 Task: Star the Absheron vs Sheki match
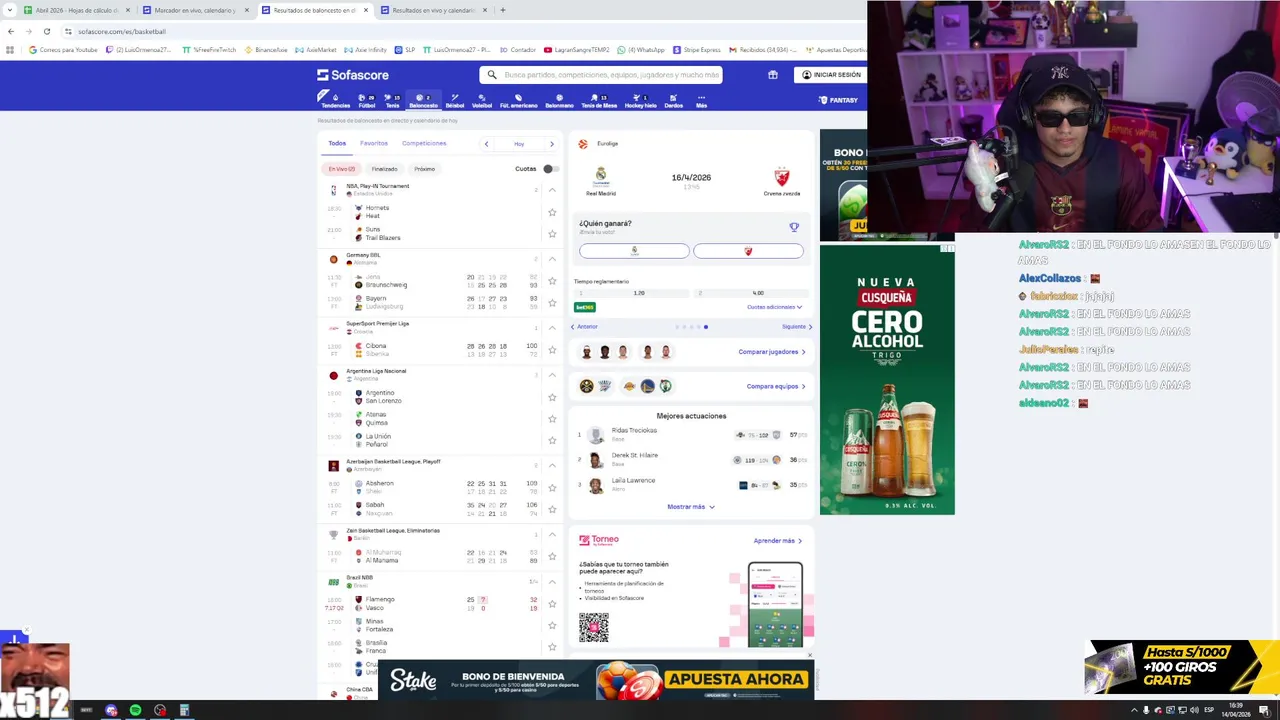[x=552, y=488]
